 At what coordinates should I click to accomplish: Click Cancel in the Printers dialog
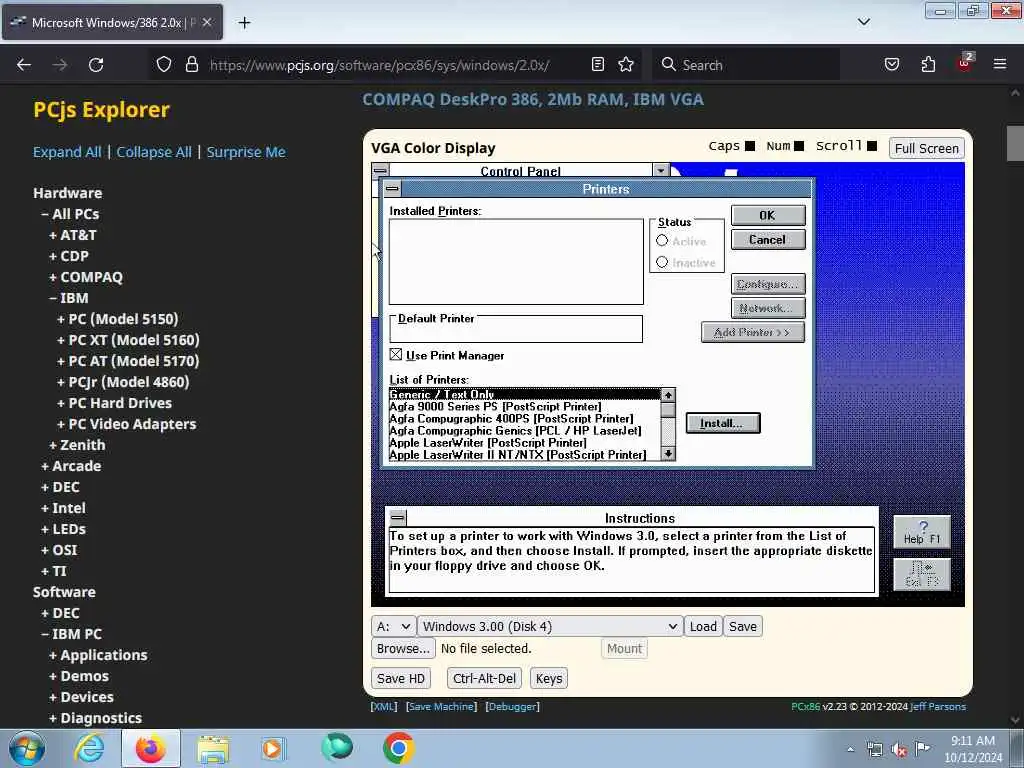click(x=767, y=240)
